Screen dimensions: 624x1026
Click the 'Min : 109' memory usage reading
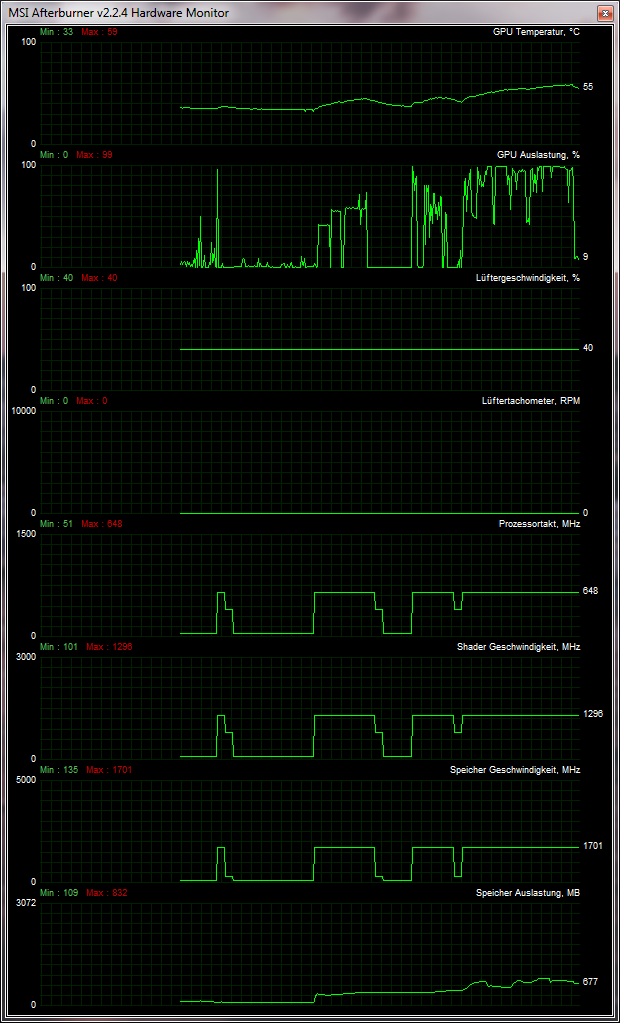pyautogui.click(x=59, y=893)
